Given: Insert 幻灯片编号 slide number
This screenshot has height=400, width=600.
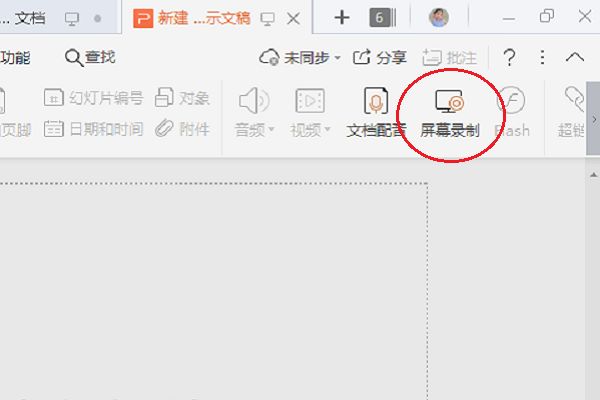Looking at the screenshot, I should pos(94,98).
